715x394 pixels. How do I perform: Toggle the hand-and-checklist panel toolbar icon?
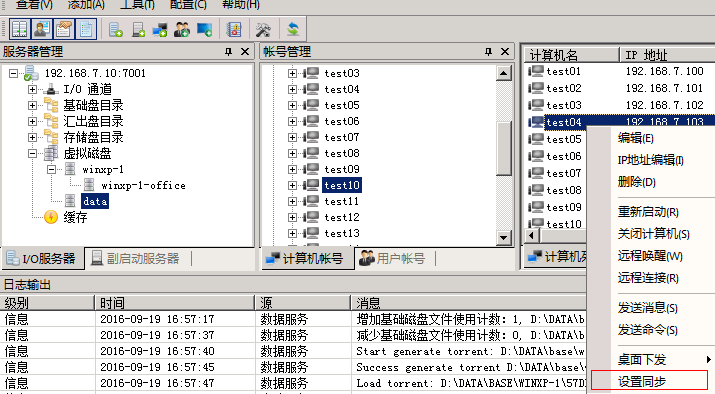64,29
